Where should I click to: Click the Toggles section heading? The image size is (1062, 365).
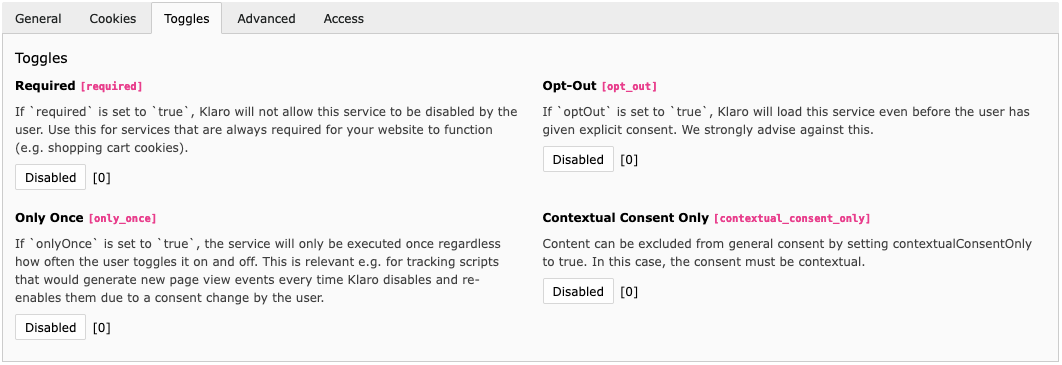[41, 58]
